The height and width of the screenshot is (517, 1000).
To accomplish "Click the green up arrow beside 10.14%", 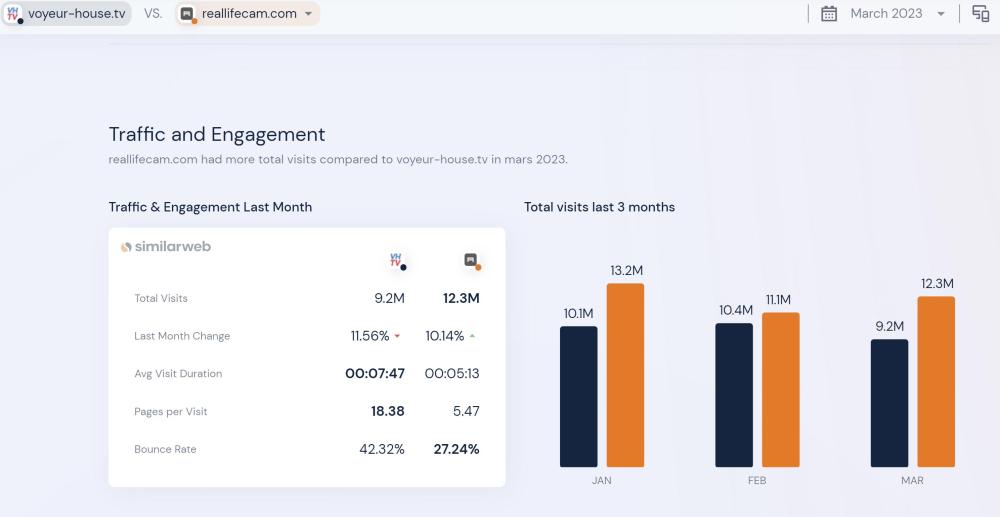I will click(x=472, y=336).
